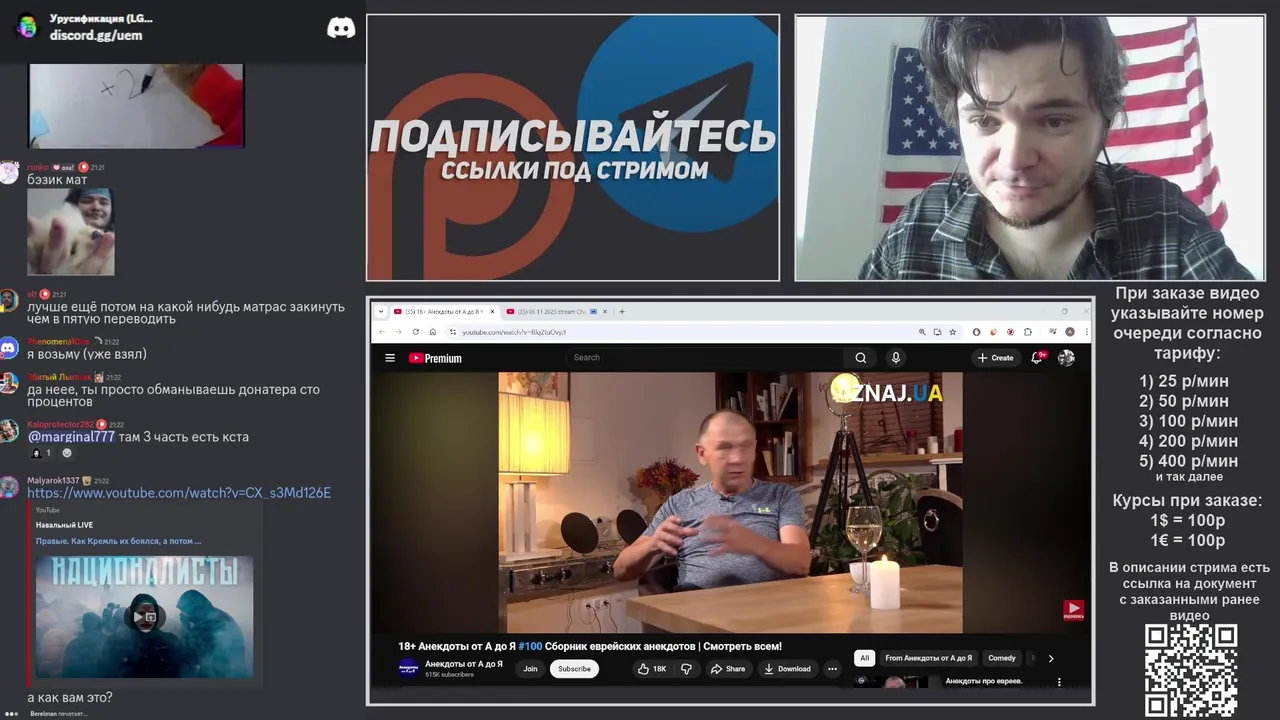Select the Comedy filter chip
Screen dimensions: 1280x720
pyautogui.click(x=1001, y=658)
